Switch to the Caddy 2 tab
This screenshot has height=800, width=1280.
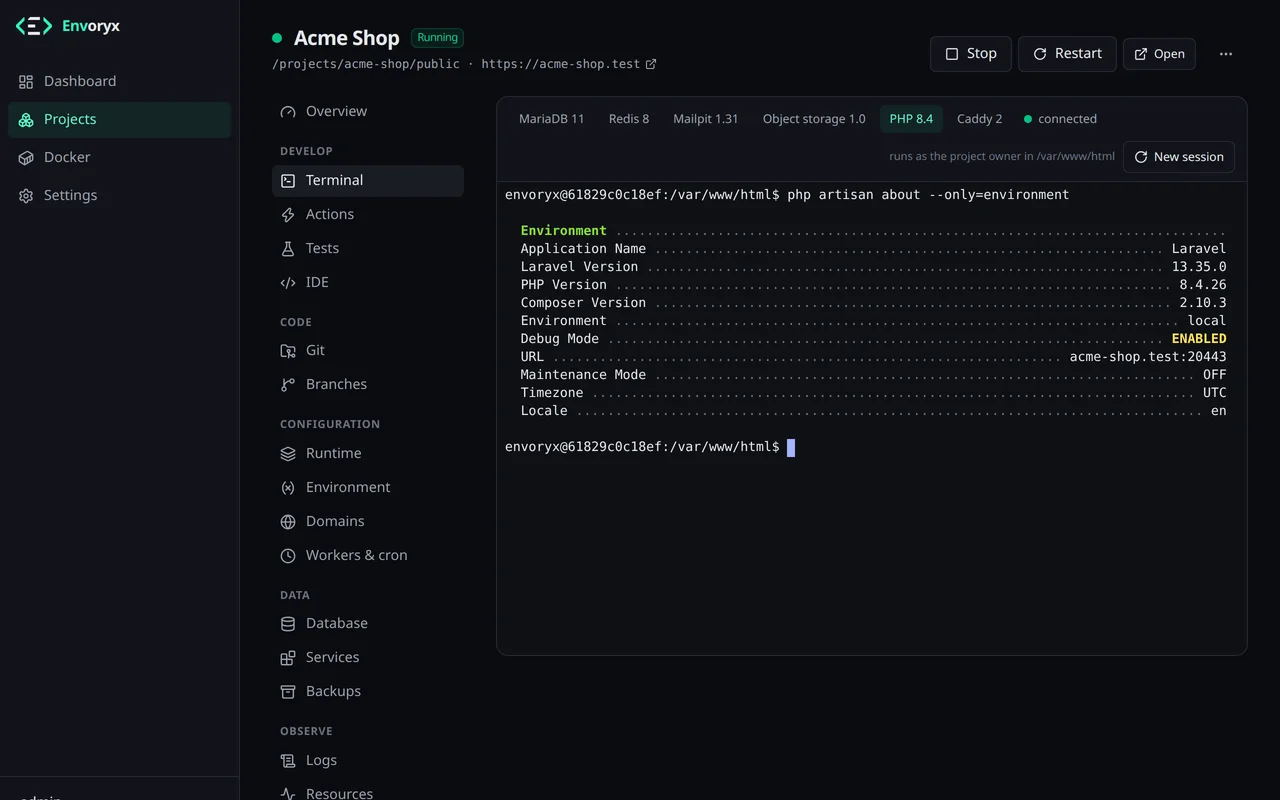[979, 119]
